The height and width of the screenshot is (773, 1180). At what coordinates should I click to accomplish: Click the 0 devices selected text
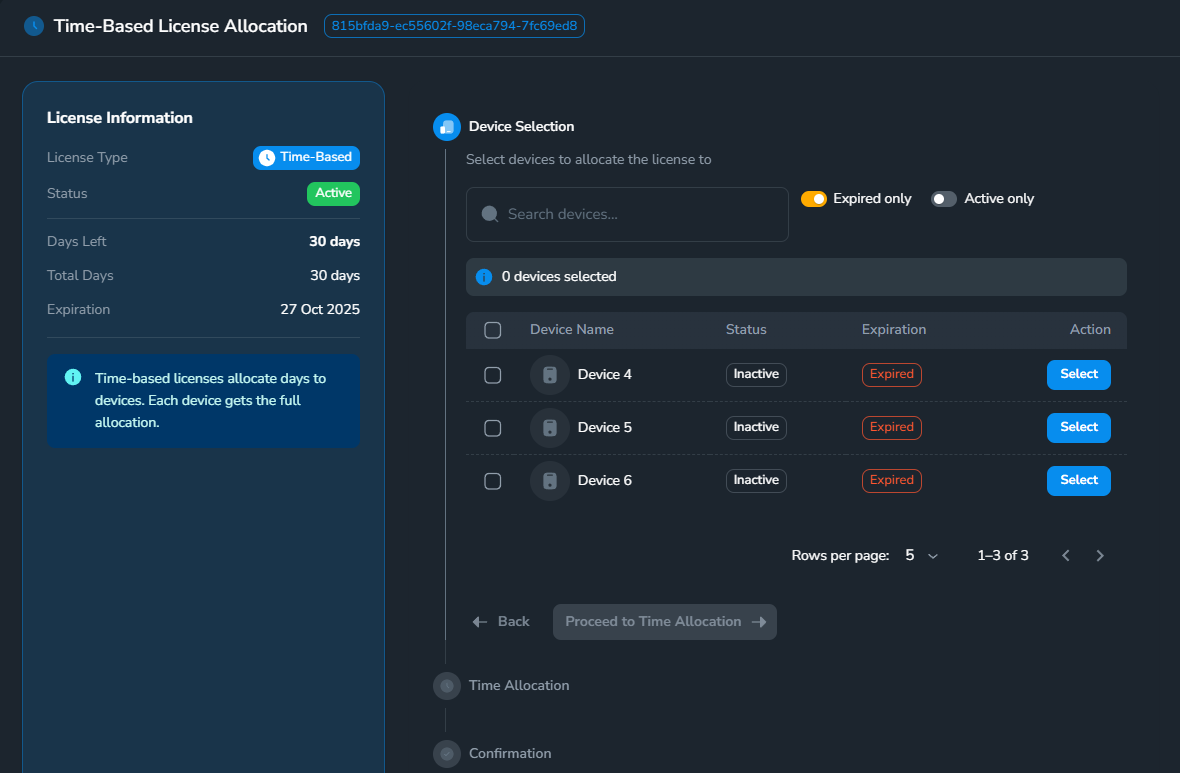coord(558,277)
